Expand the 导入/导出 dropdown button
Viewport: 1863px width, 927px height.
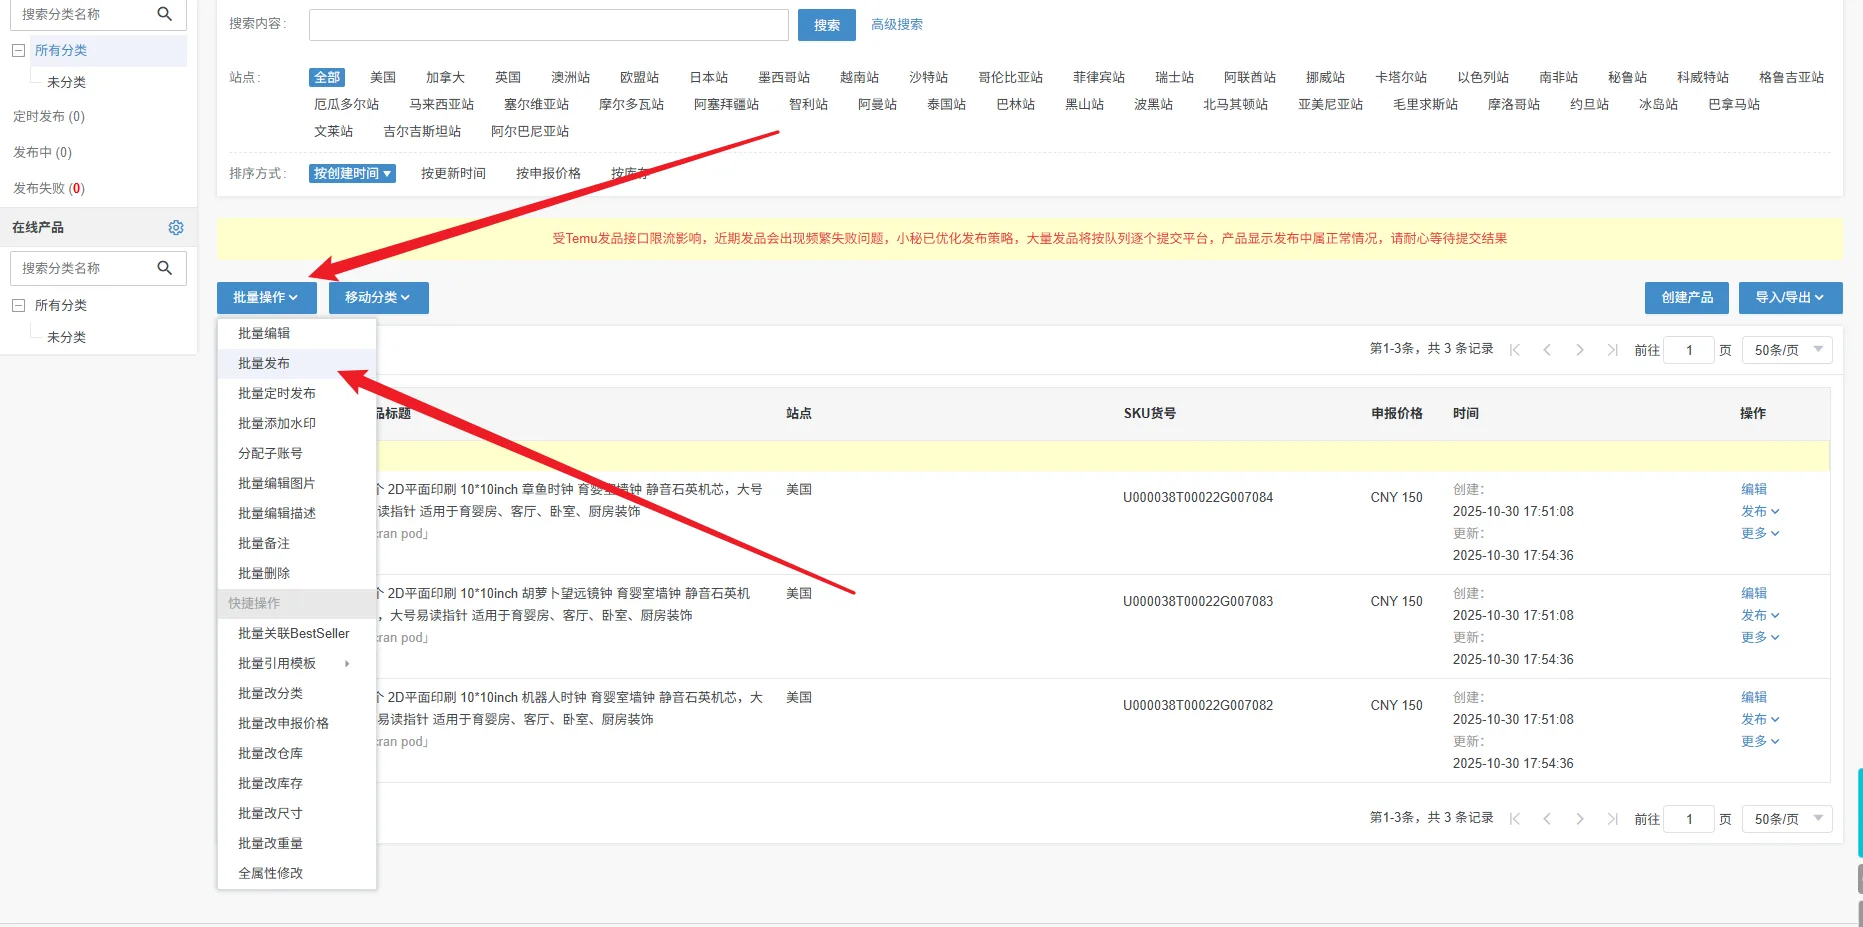pyautogui.click(x=1790, y=297)
